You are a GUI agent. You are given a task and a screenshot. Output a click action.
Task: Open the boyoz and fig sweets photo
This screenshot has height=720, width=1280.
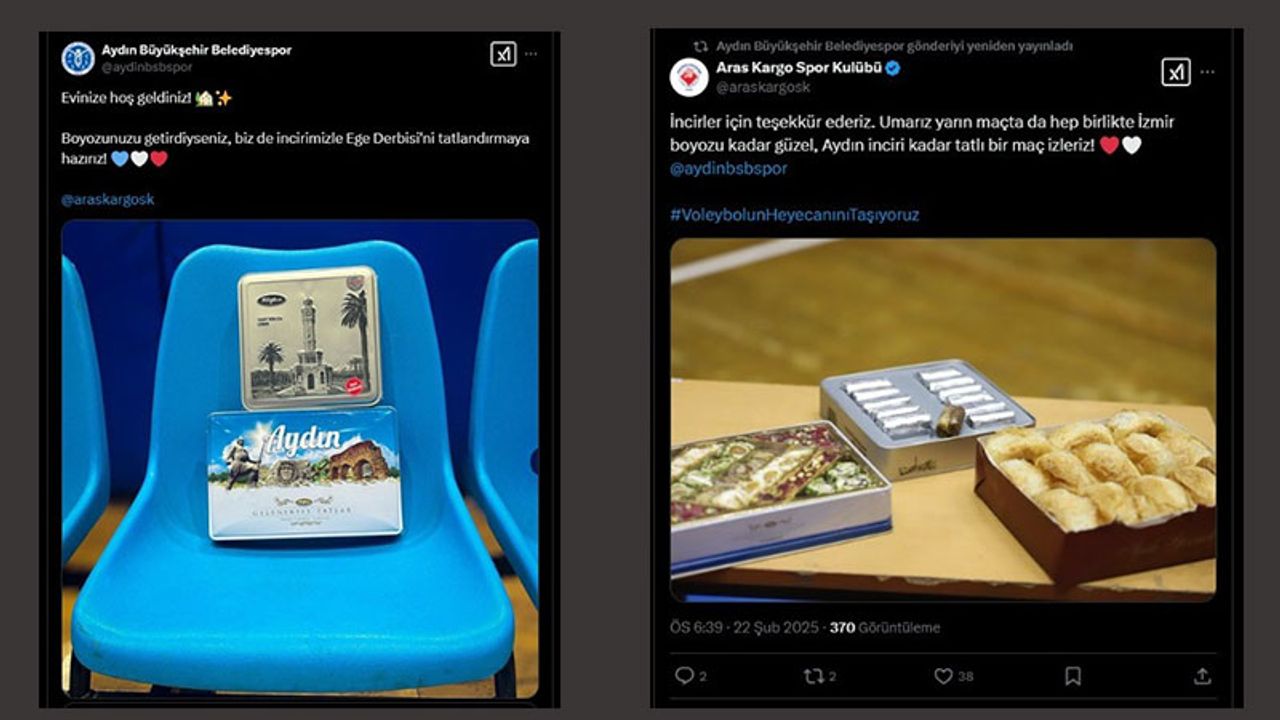pyautogui.click(x=943, y=420)
